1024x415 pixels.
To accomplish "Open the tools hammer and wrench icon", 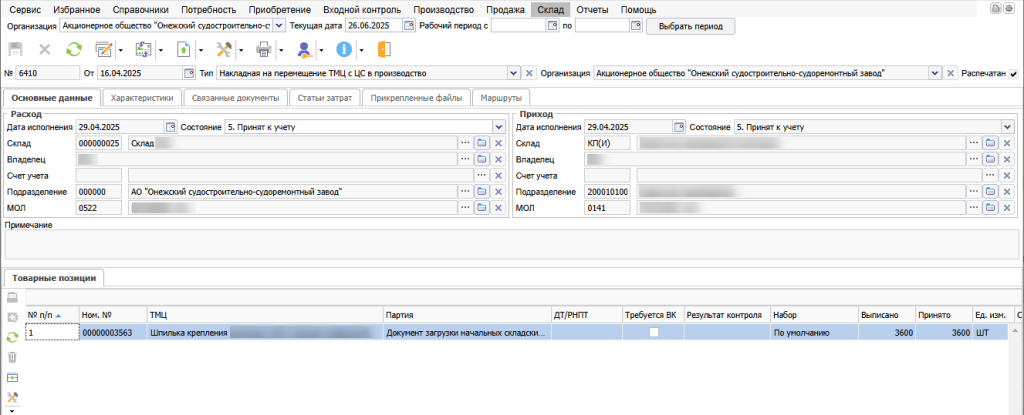I will [224, 49].
